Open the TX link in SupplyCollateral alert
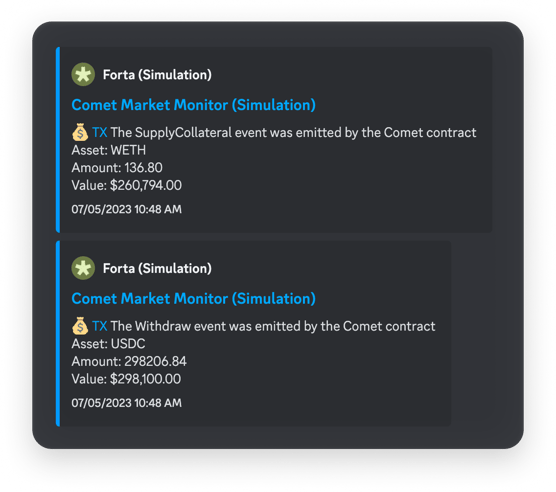This screenshot has height=492, width=556. (100, 133)
